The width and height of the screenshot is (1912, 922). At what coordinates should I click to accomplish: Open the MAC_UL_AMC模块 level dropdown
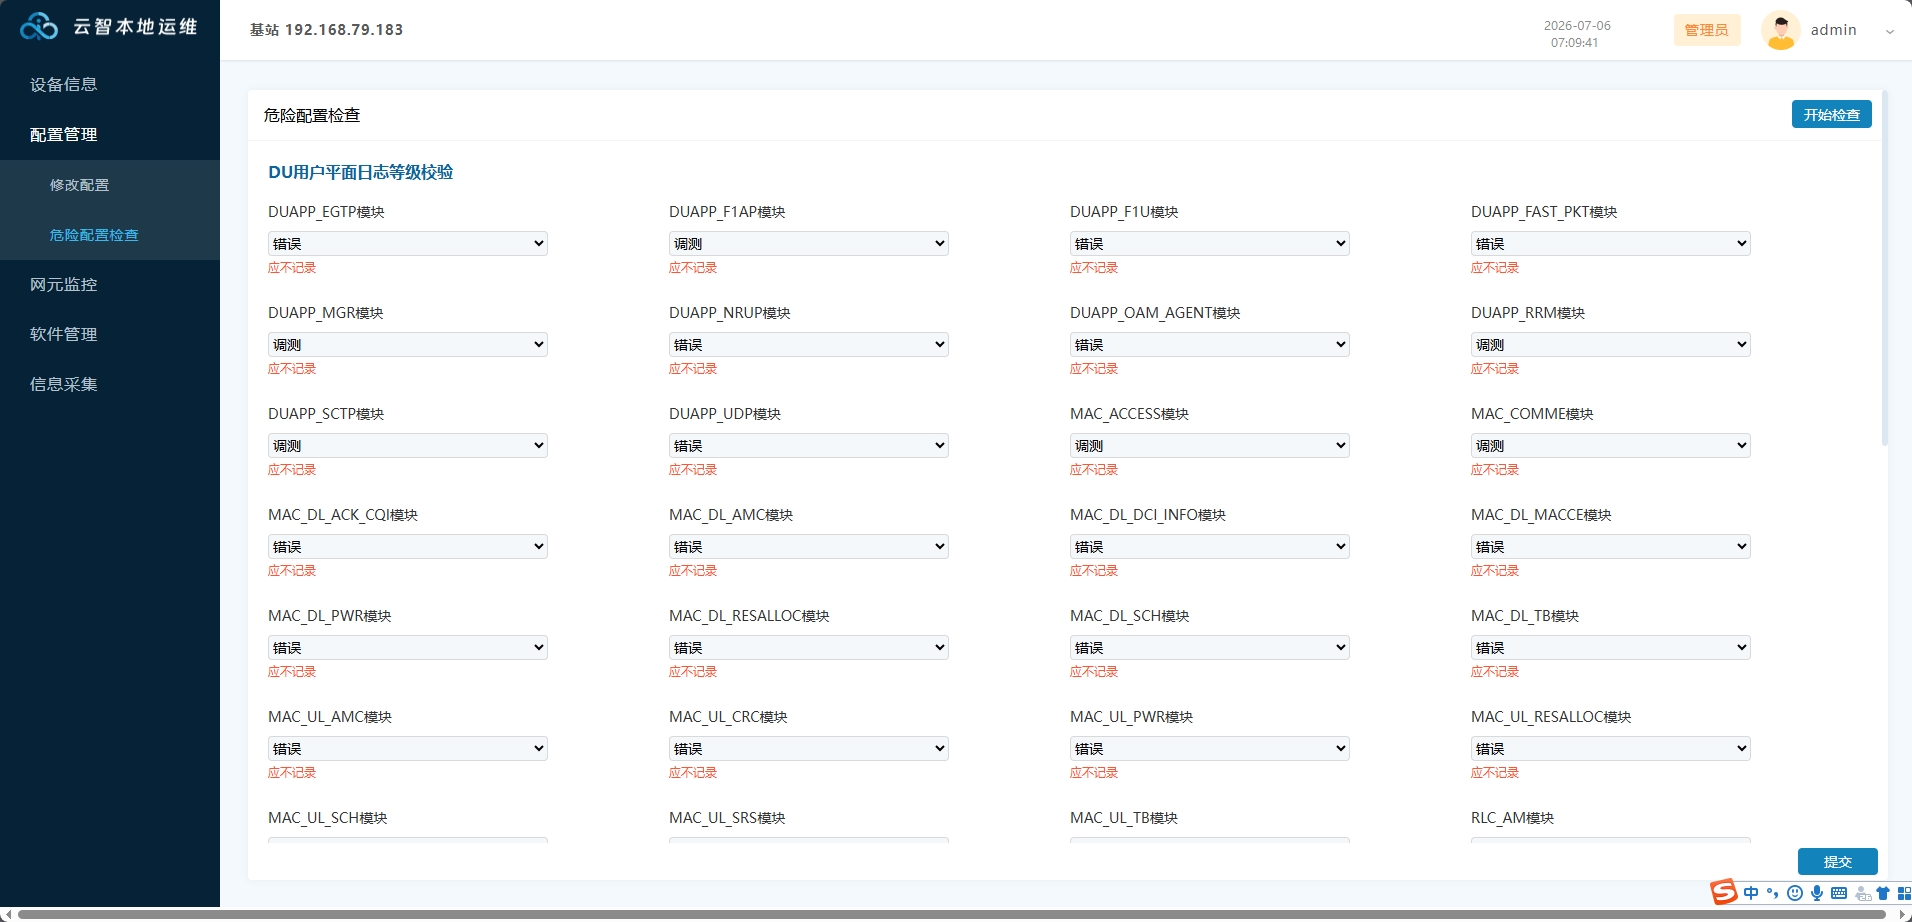coord(408,749)
